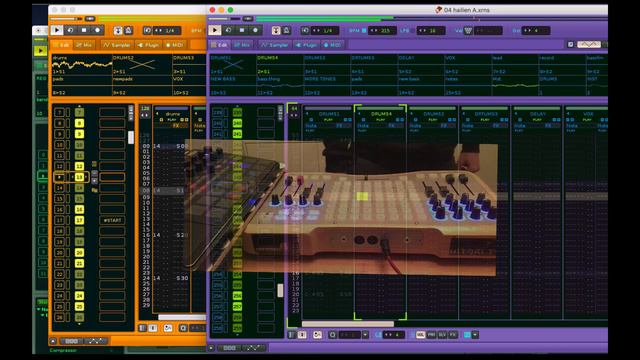Enable record edit mode in purple window
The image size is (640, 360).
point(256,30)
